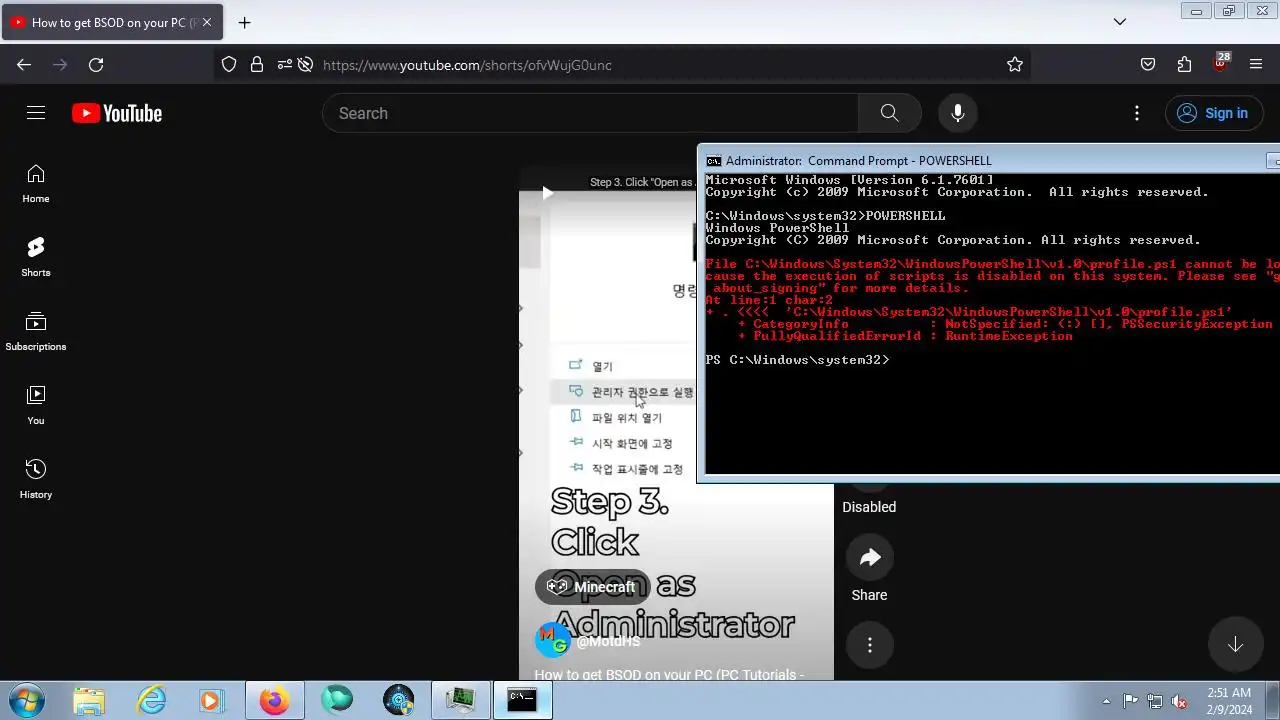Image resolution: width=1280 pixels, height=720 pixels.
Task: Click the Action Center flag icon
Action: [x=1130, y=701]
